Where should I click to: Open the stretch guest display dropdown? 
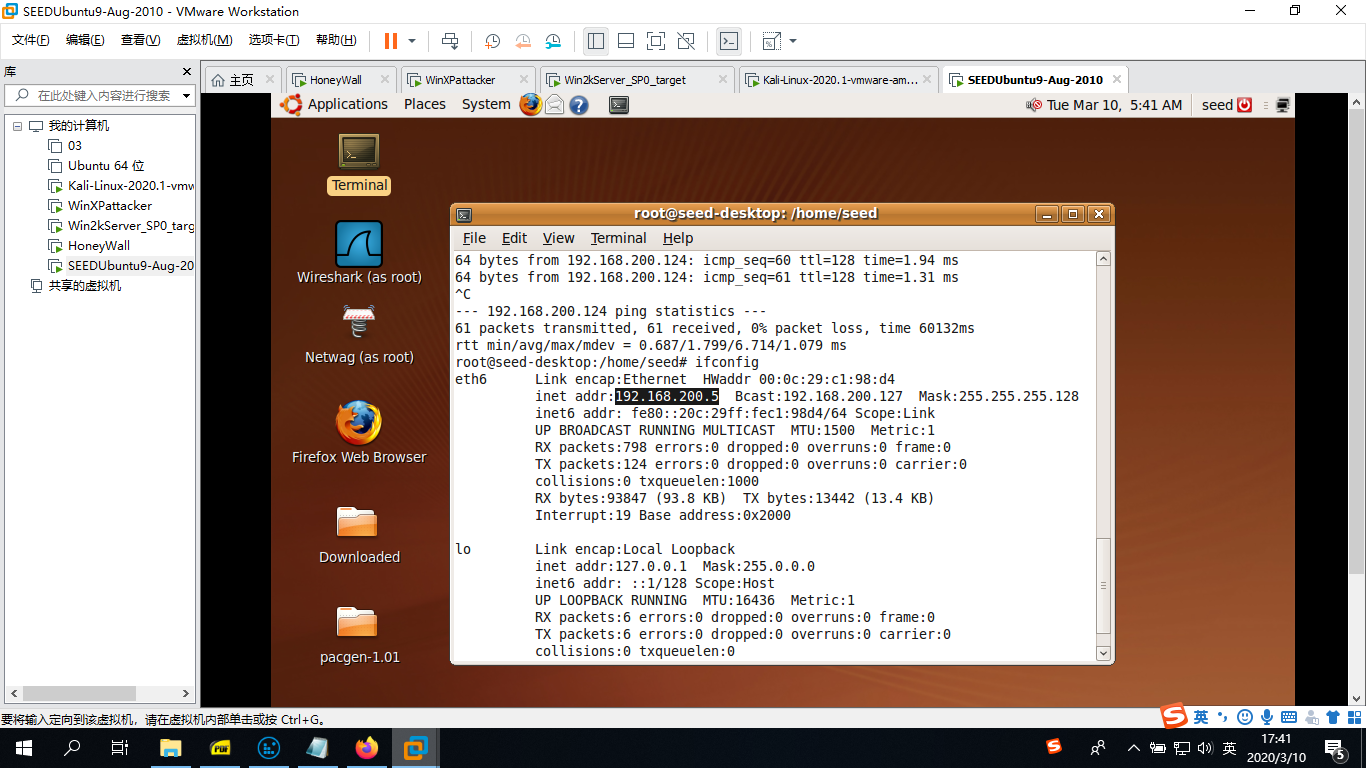[793, 41]
